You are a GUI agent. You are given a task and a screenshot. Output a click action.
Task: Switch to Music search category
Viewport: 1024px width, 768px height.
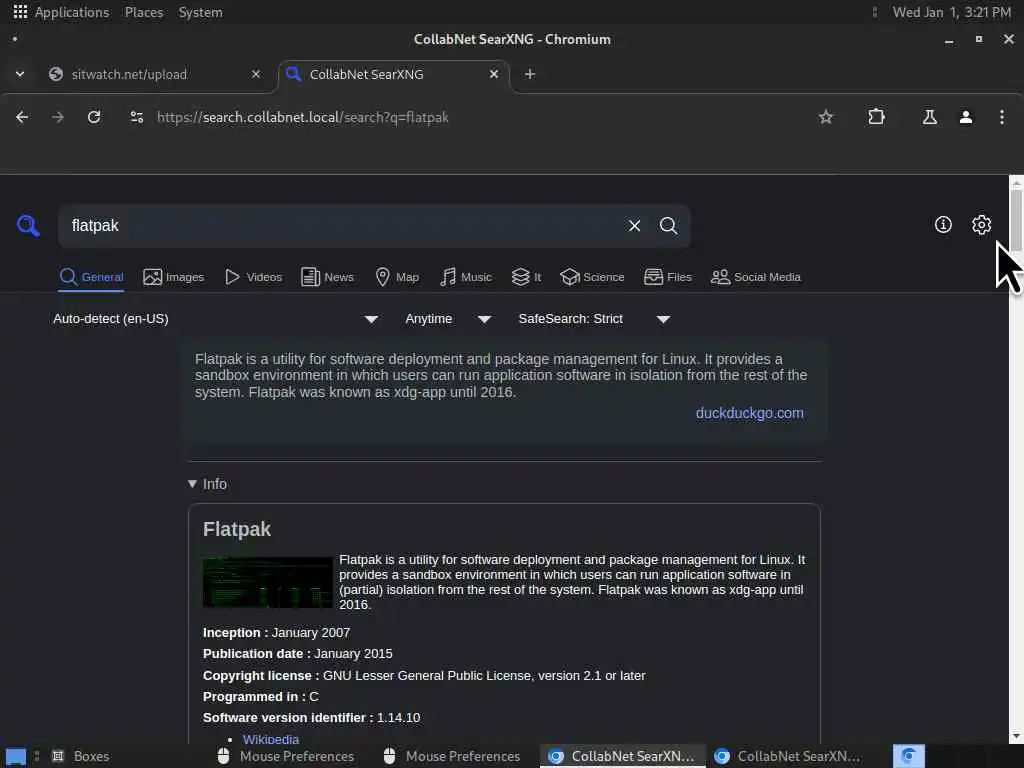click(x=466, y=277)
